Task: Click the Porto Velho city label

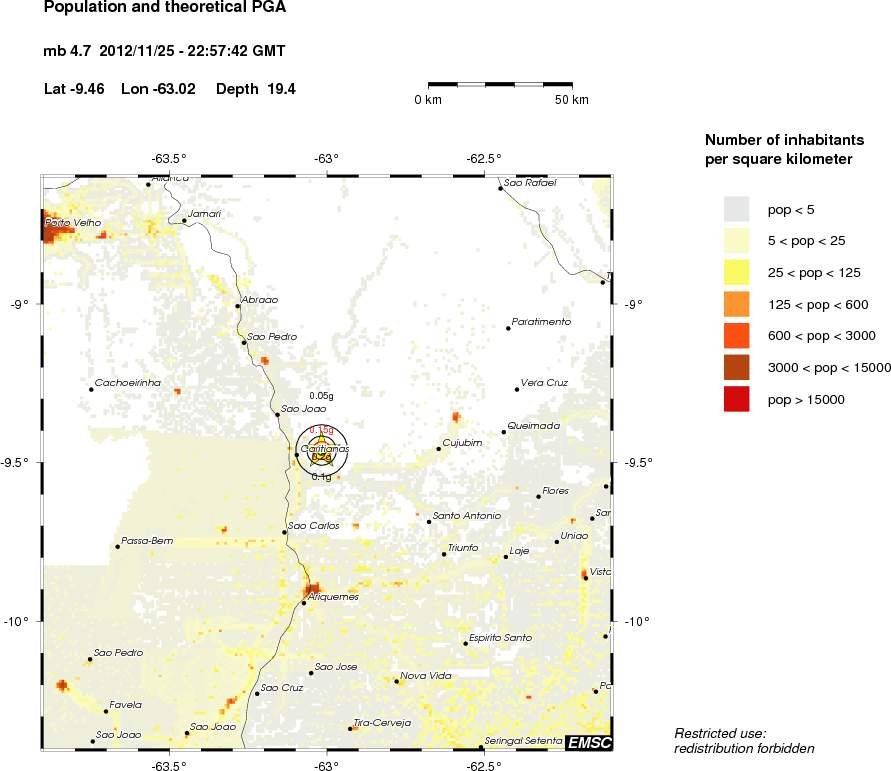Action: pos(73,223)
